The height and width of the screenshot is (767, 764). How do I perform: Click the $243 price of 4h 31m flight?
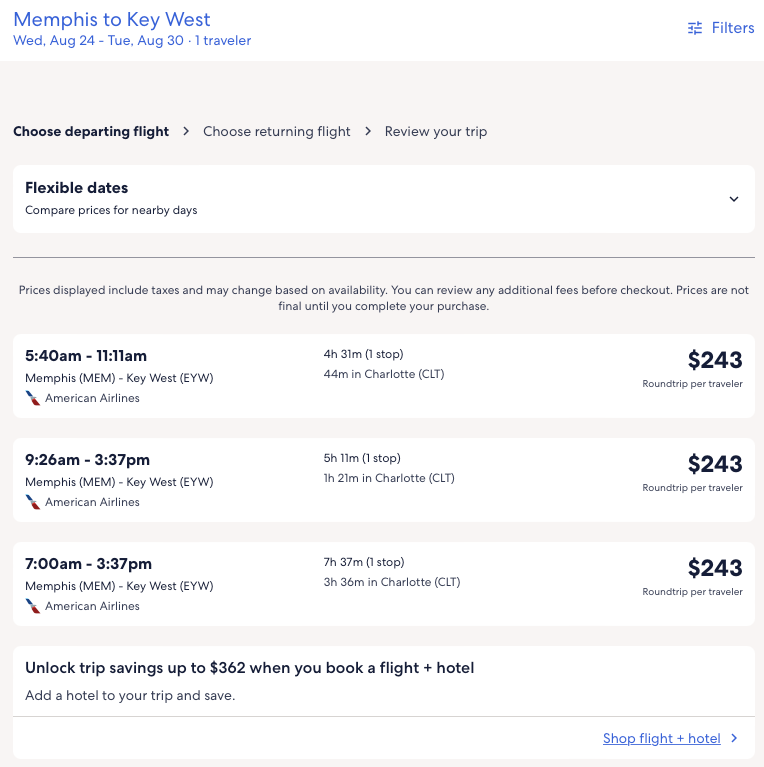pyautogui.click(x=714, y=360)
